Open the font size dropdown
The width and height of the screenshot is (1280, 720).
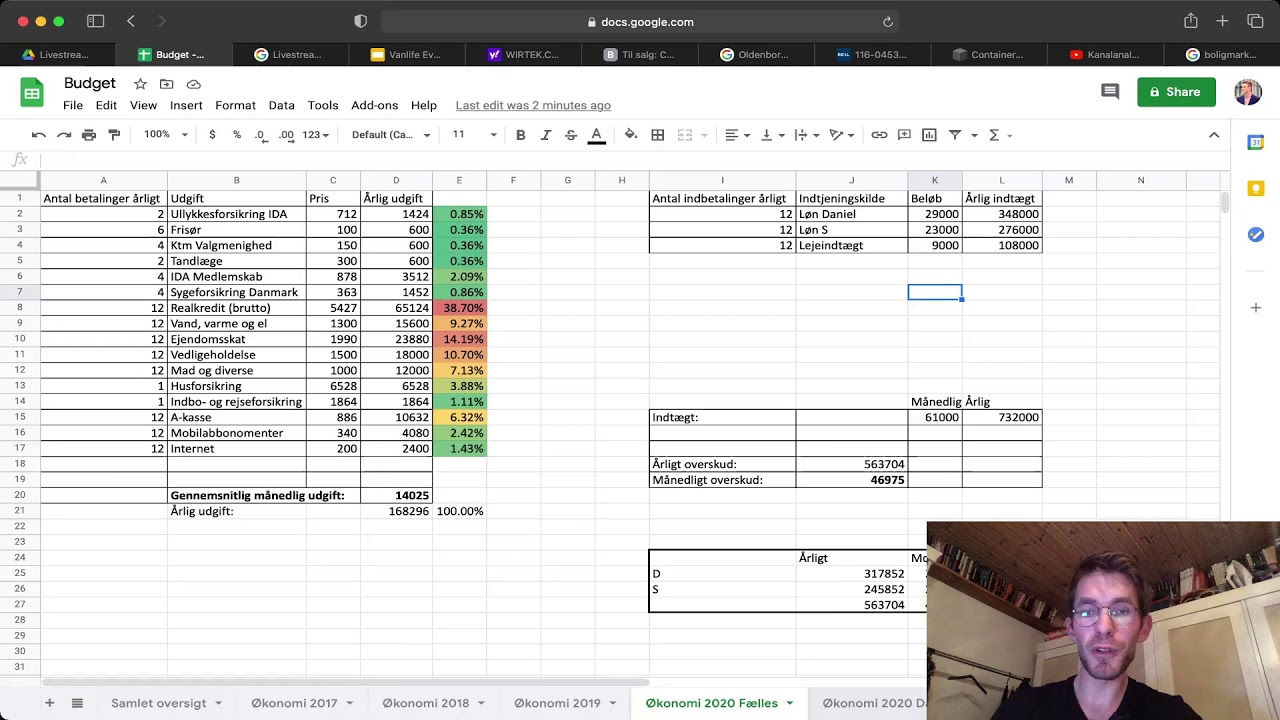(474, 135)
